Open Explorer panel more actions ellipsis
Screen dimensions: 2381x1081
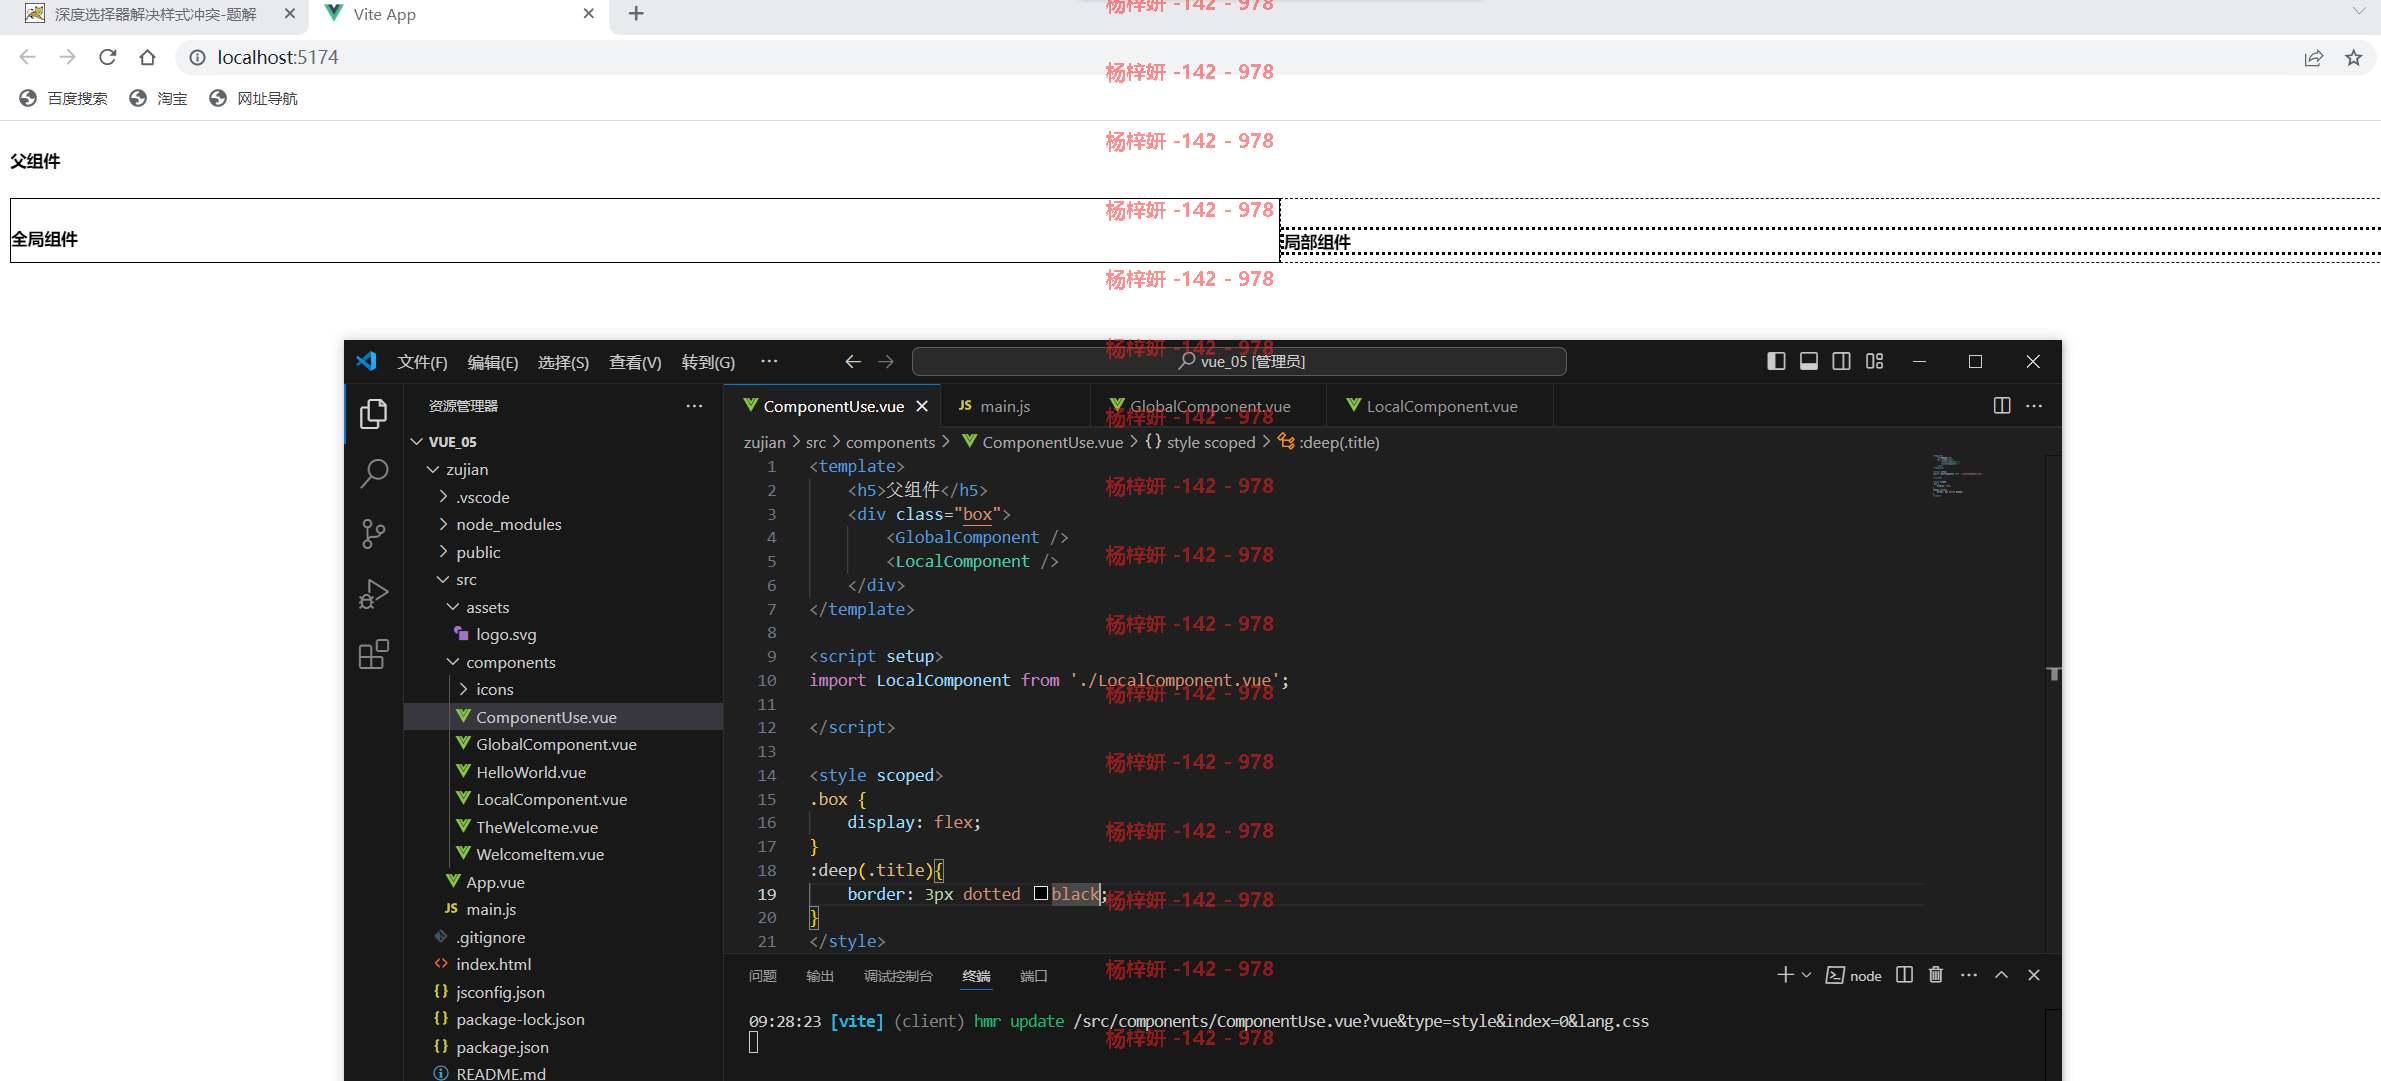point(694,406)
